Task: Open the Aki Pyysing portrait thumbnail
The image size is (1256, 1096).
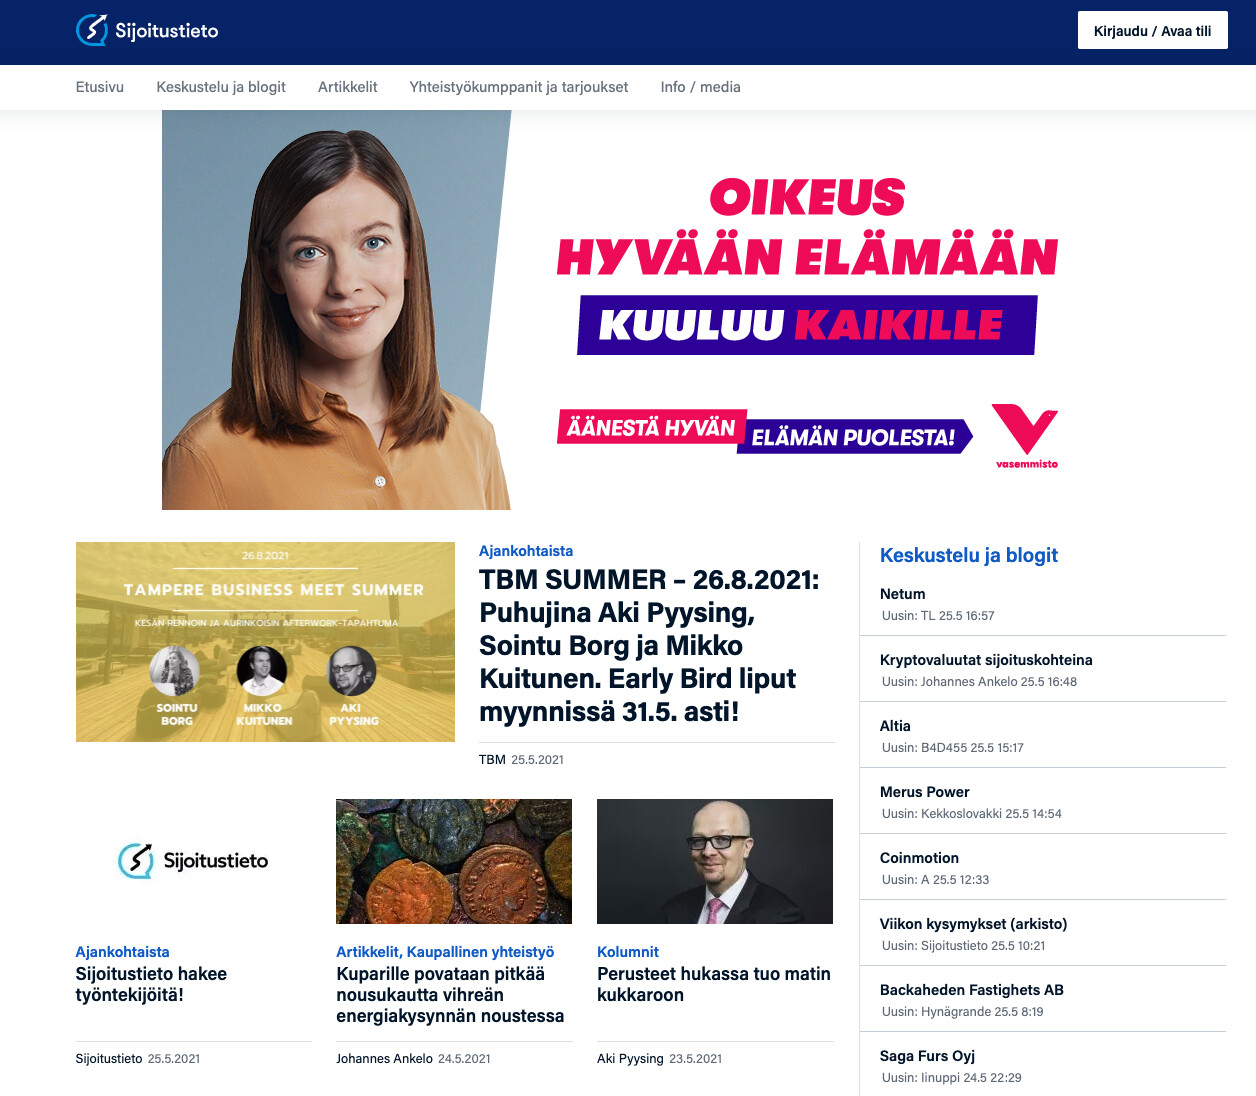Action: (715, 861)
